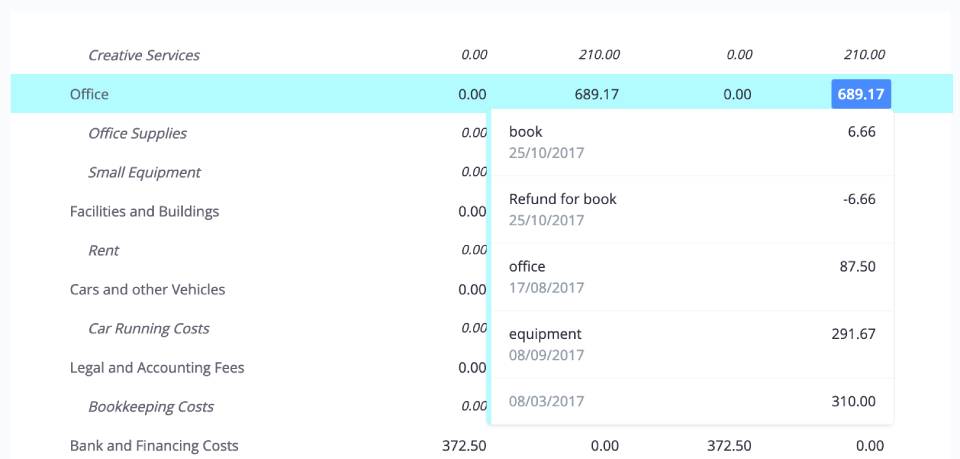Image resolution: width=960 pixels, height=459 pixels.
Task: Click the first 372.50 Bank and Financing amount
Action: point(464,446)
